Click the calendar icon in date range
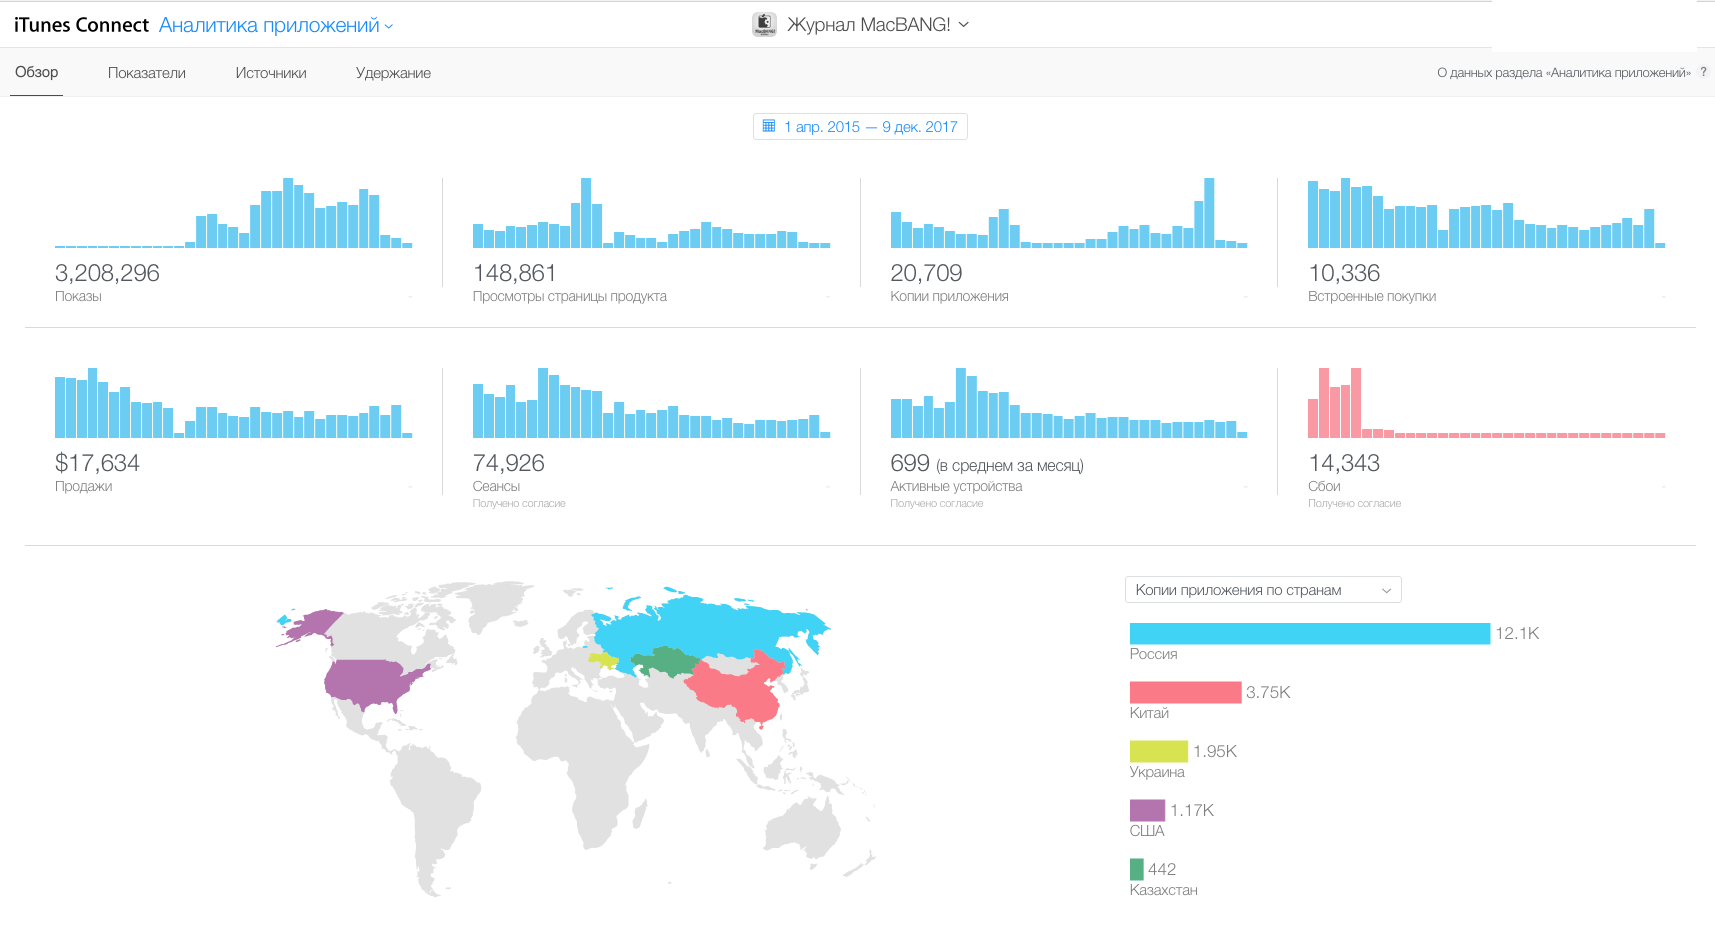Screen dimensions: 1715x939 point(769,126)
